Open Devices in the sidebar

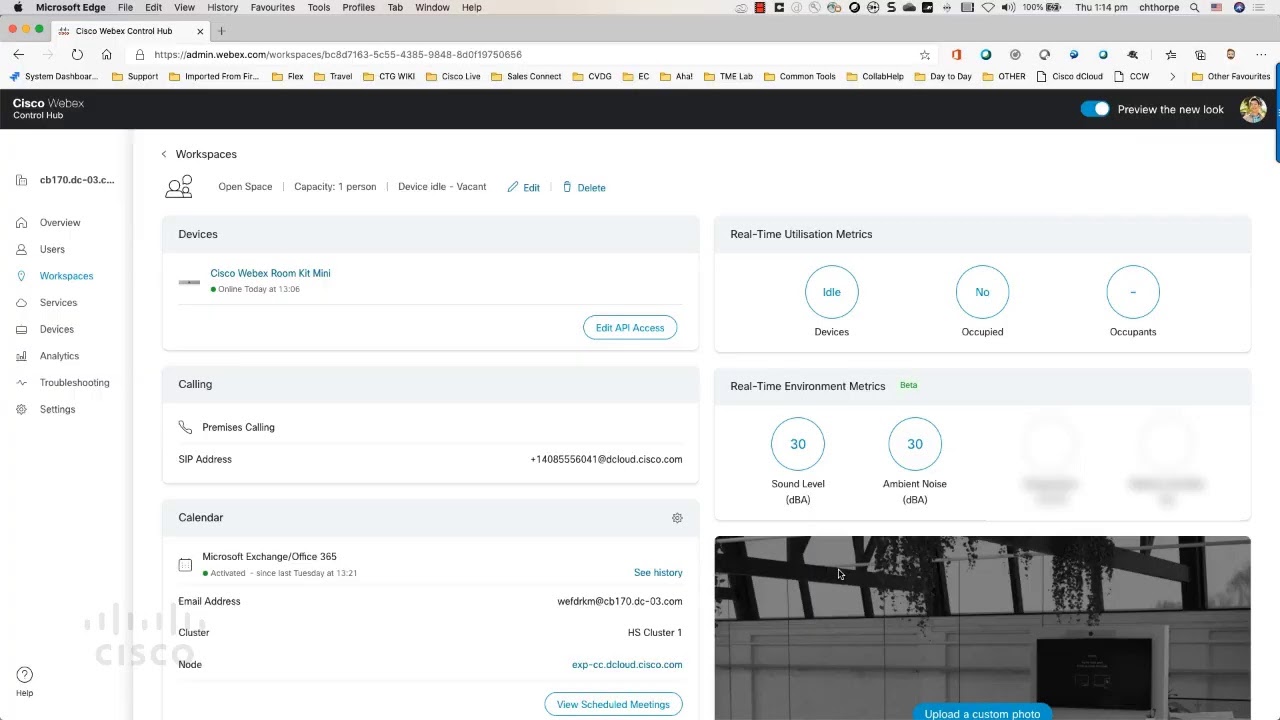click(x=57, y=329)
